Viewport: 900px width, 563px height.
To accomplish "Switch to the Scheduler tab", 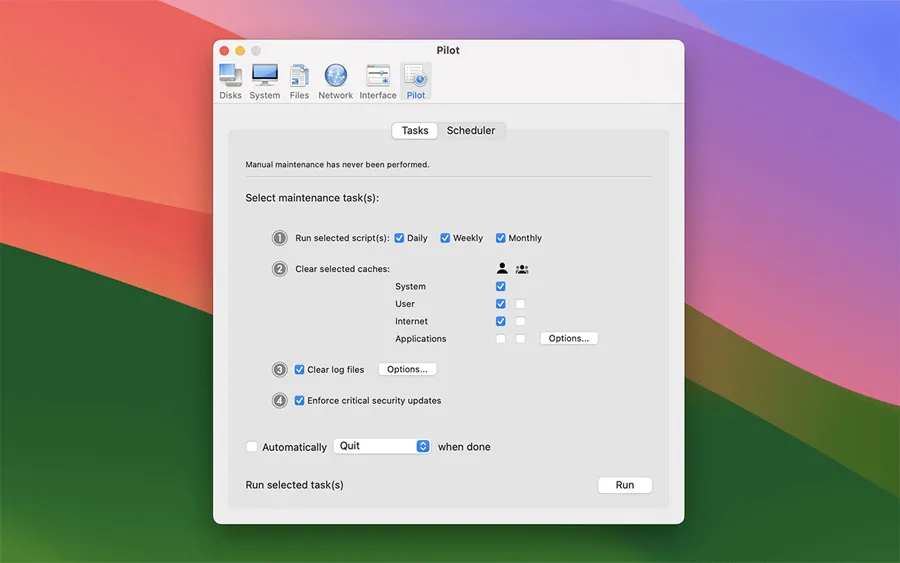I will (471, 131).
